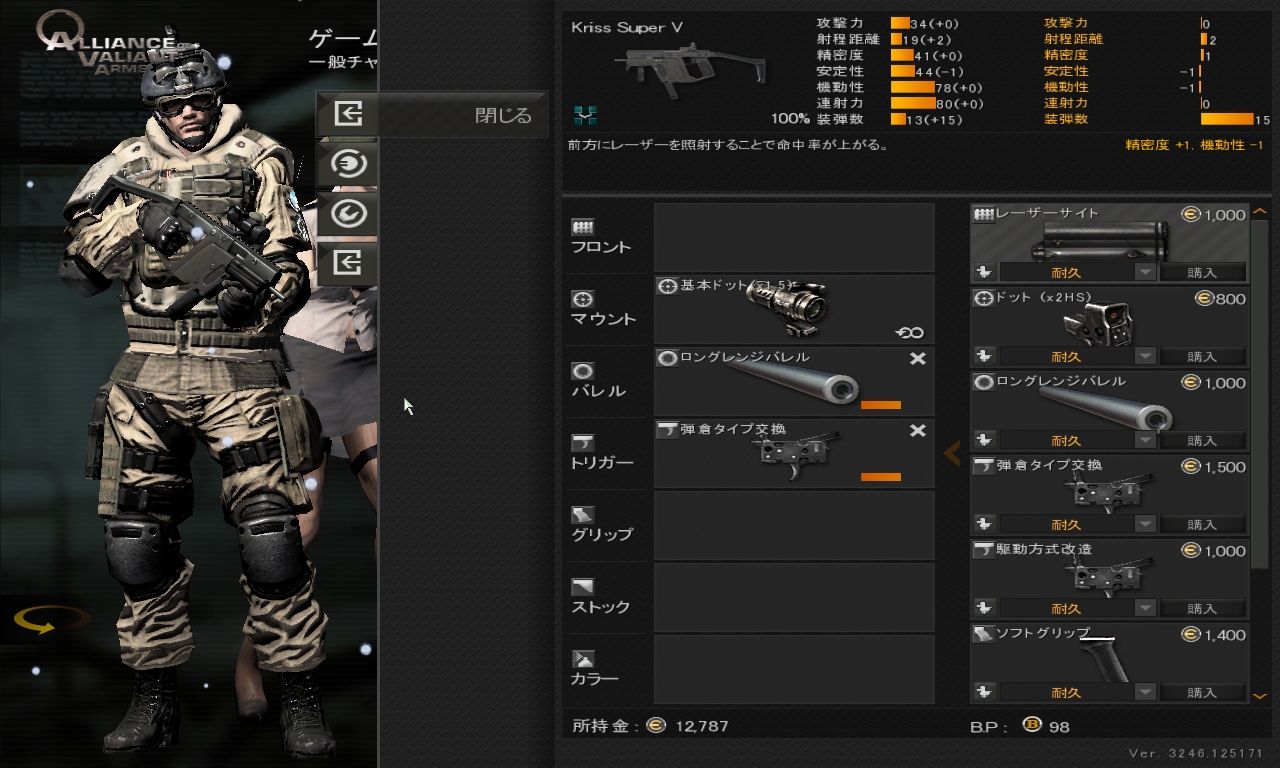Select the フロント attachment category
Viewport: 1280px width, 768px height.
(603, 237)
